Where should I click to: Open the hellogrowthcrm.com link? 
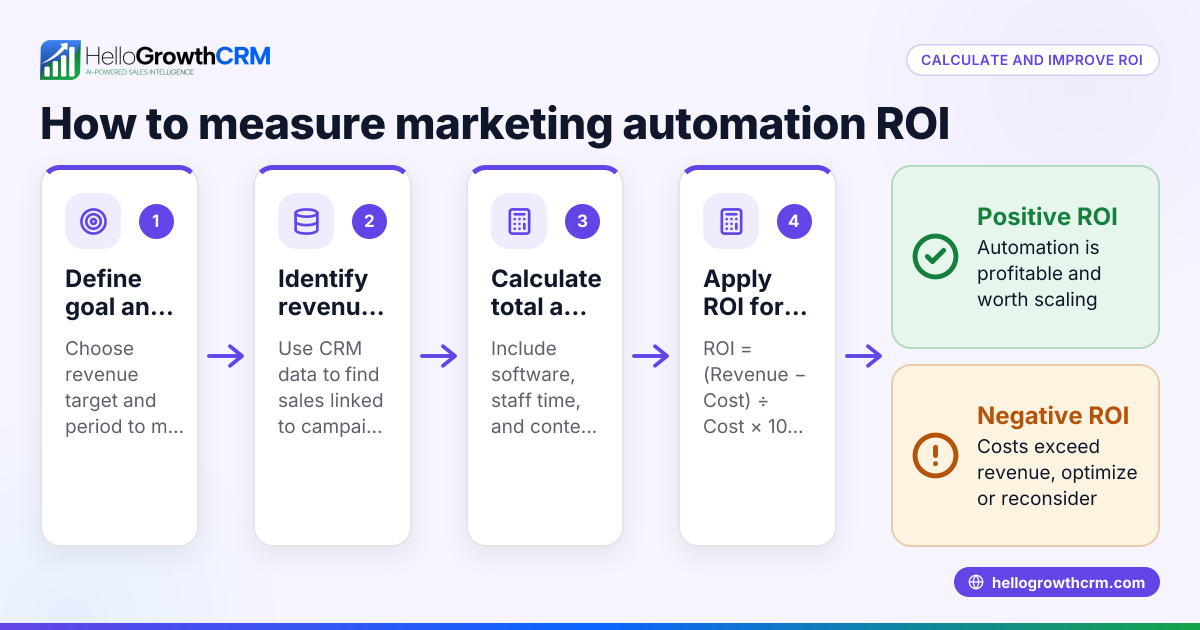coord(1057,582)
